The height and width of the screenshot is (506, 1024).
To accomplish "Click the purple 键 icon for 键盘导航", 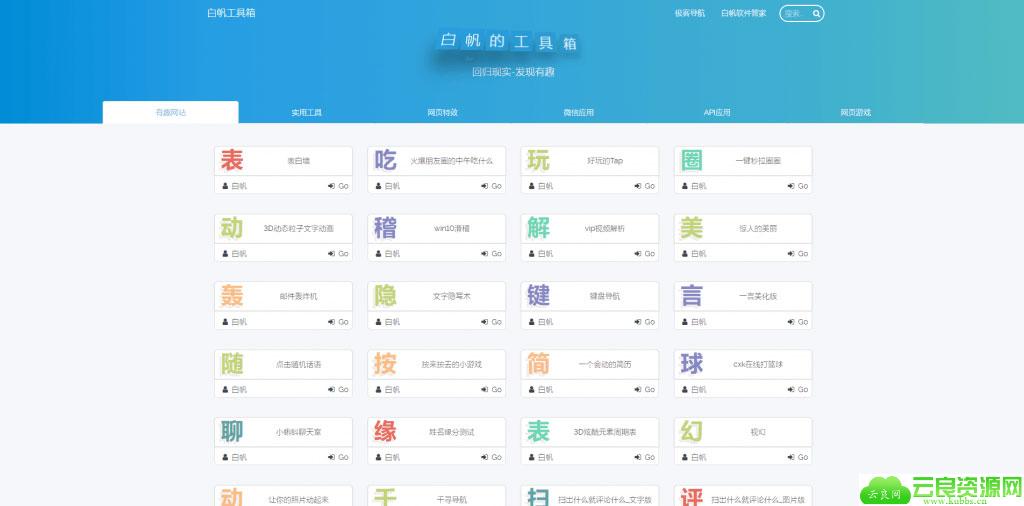I will (538, 296).
